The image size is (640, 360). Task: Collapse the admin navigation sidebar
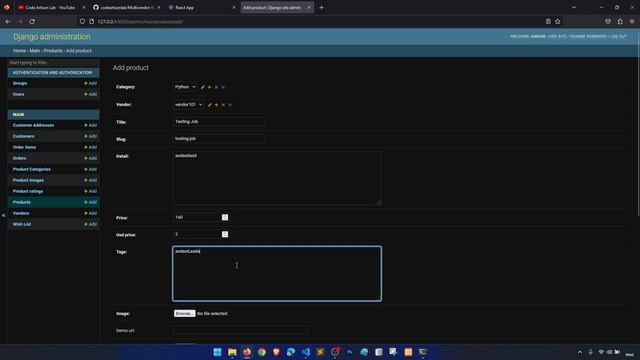click(x=3, y=215)
